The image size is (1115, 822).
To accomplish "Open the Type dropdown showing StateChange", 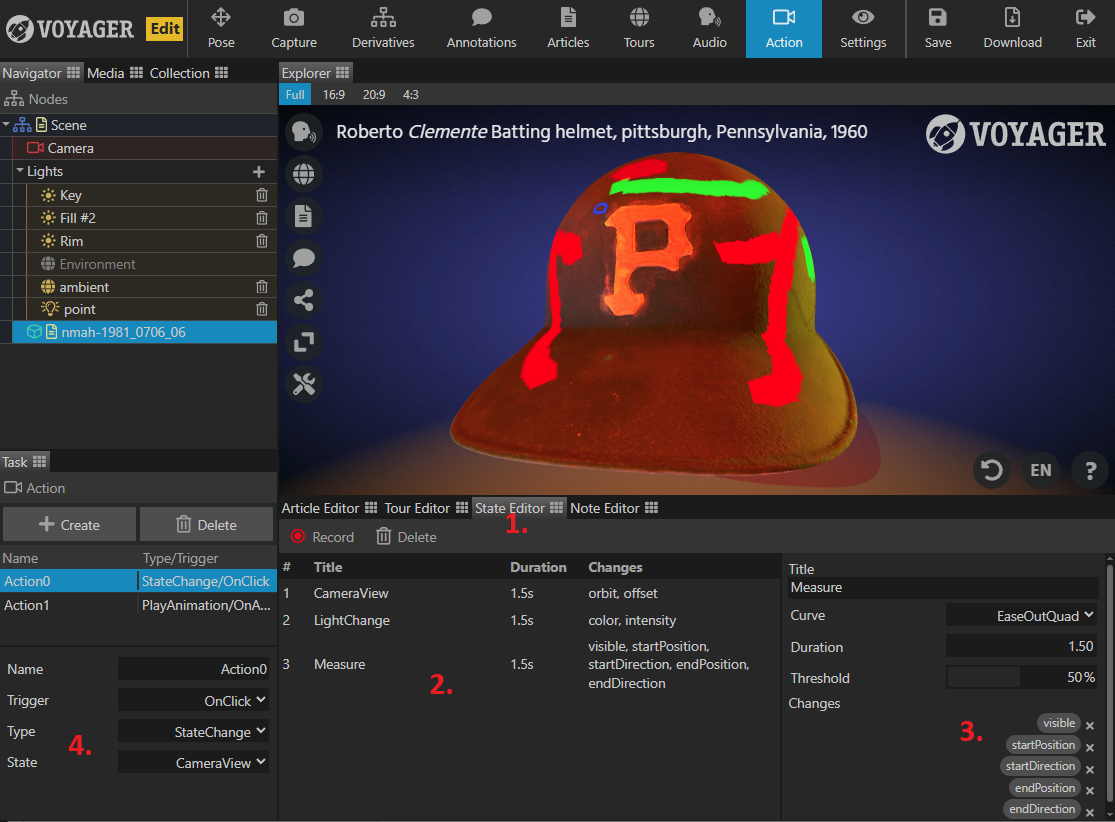I will [193, 732].
